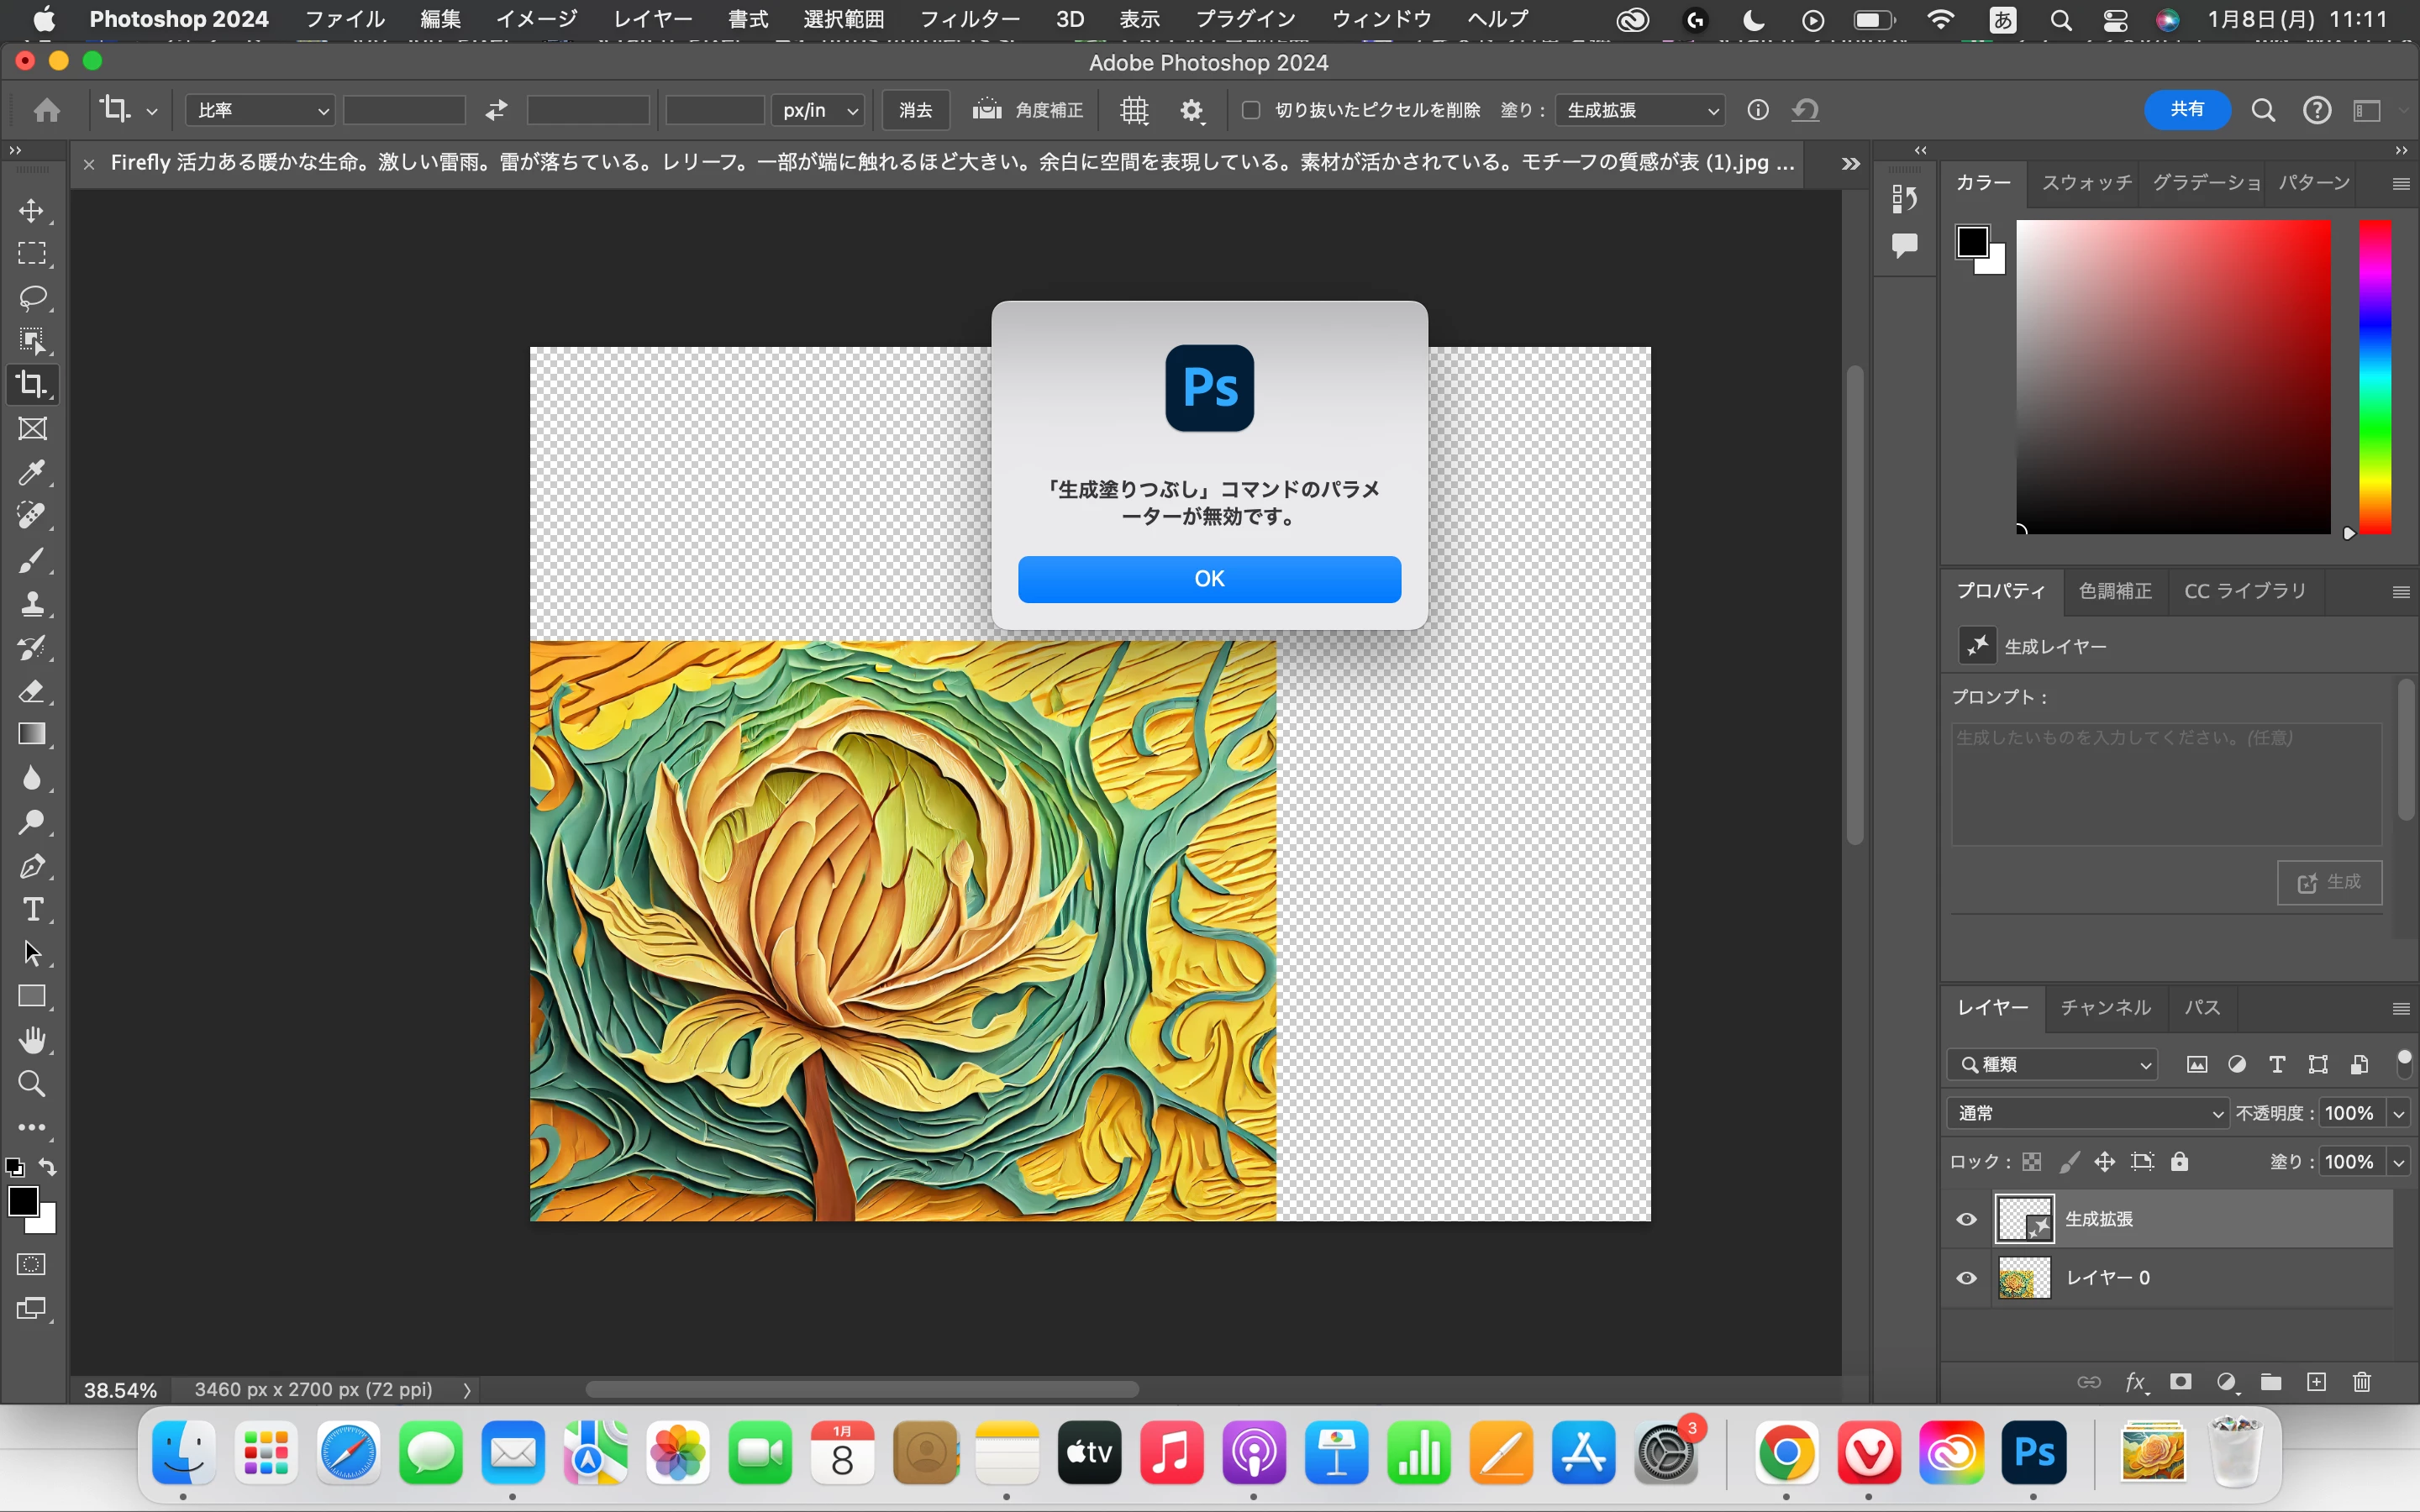Toggle visibility of レイヤー 0
The image size is (2420, 1512).
pyautogui.click(x=1966, y=1278)
